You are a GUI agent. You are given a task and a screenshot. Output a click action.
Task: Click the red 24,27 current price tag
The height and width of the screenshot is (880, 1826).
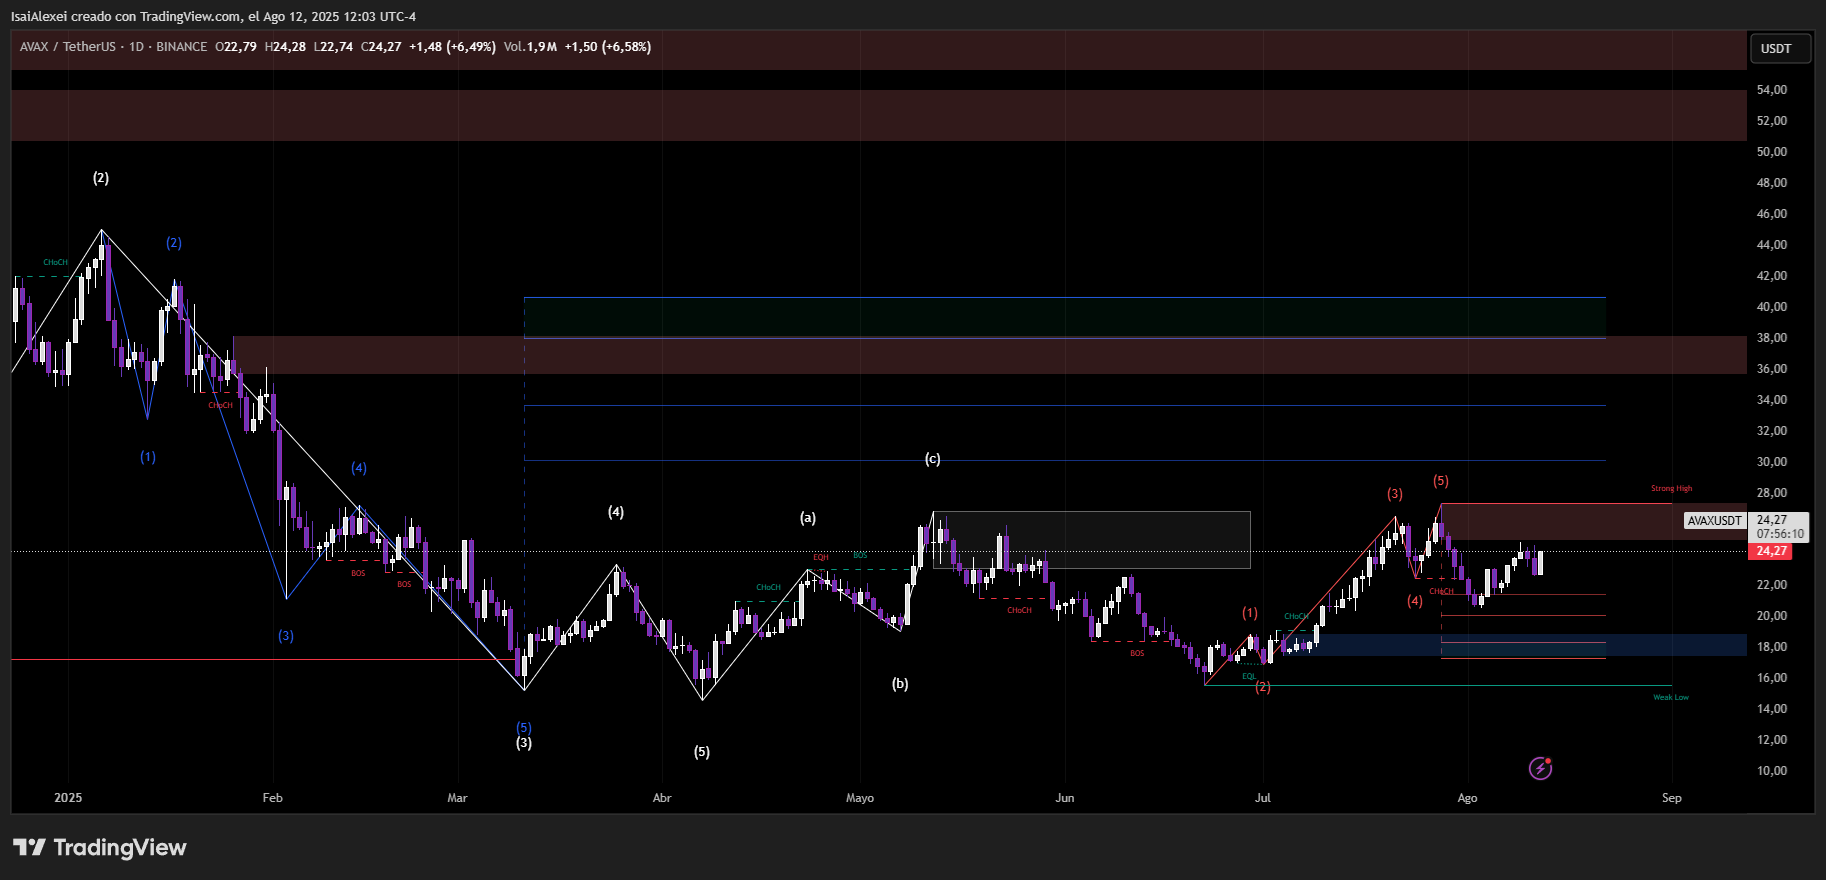(x=1771, y=551)
